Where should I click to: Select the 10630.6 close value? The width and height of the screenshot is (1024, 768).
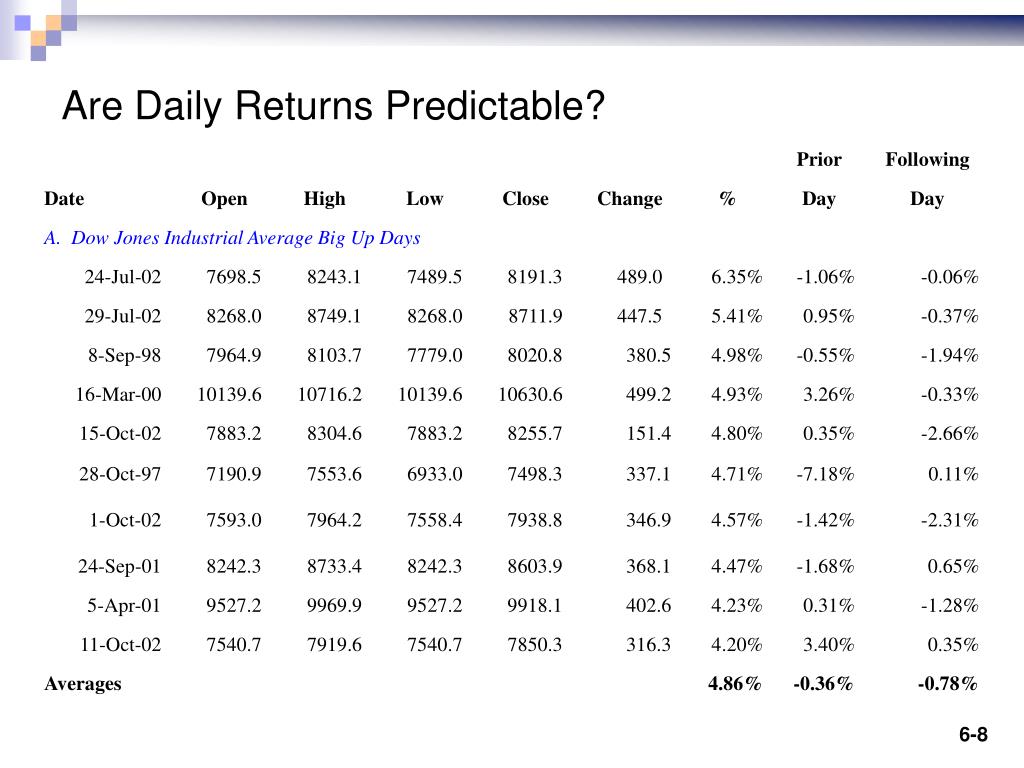pos(530,394)
